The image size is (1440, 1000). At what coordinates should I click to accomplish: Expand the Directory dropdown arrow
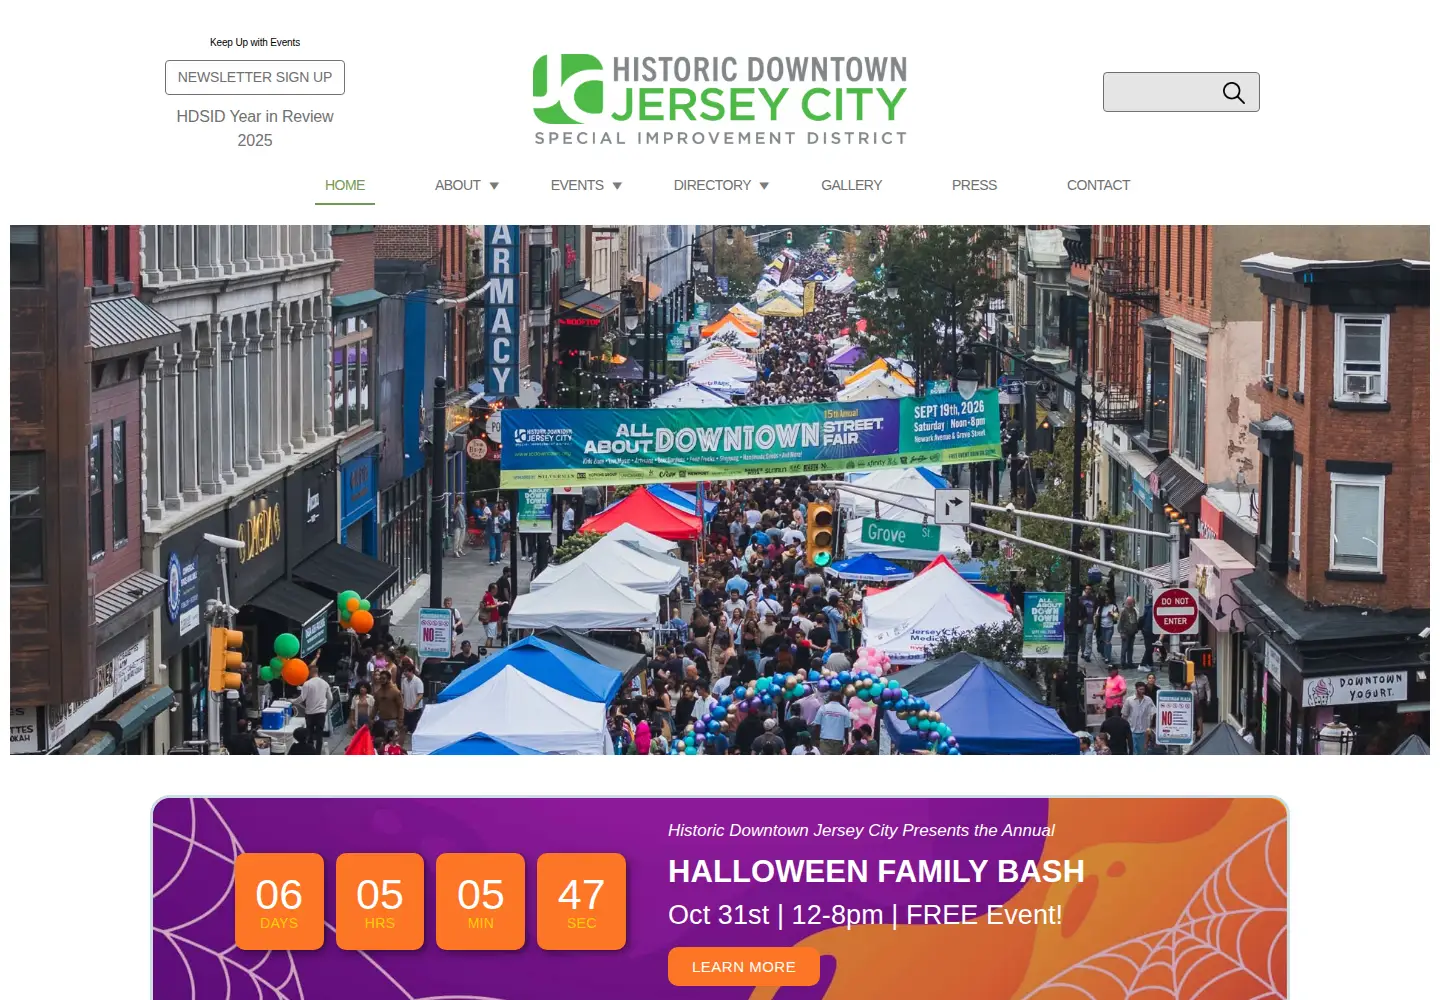(x=764, y=186)
